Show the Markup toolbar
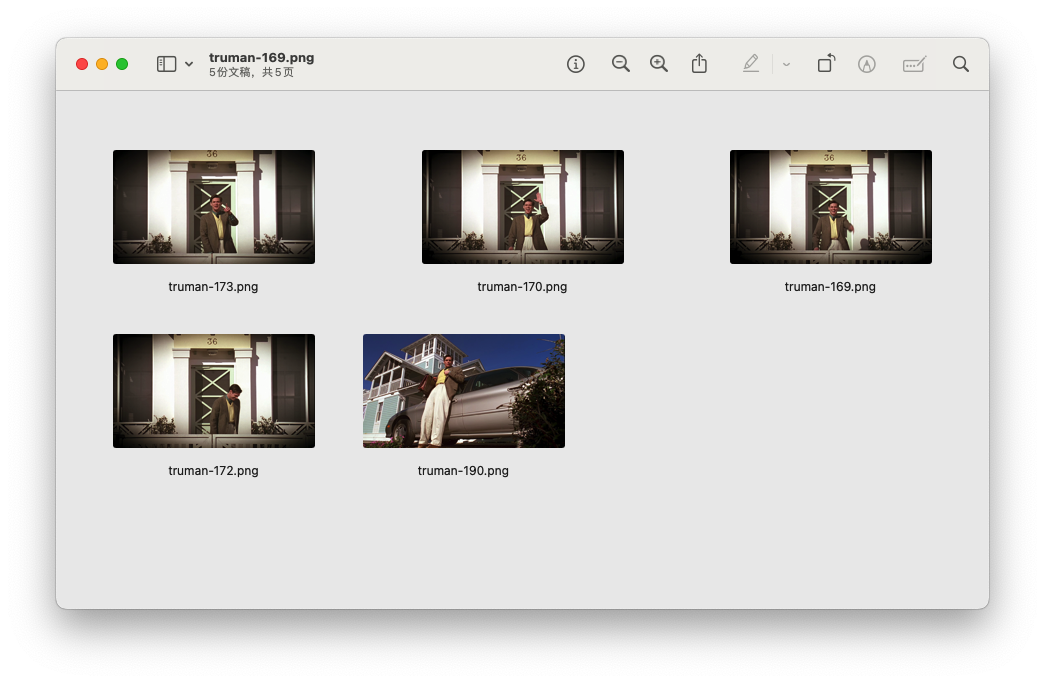The image size is (1045, 683). tap(866, 64)
